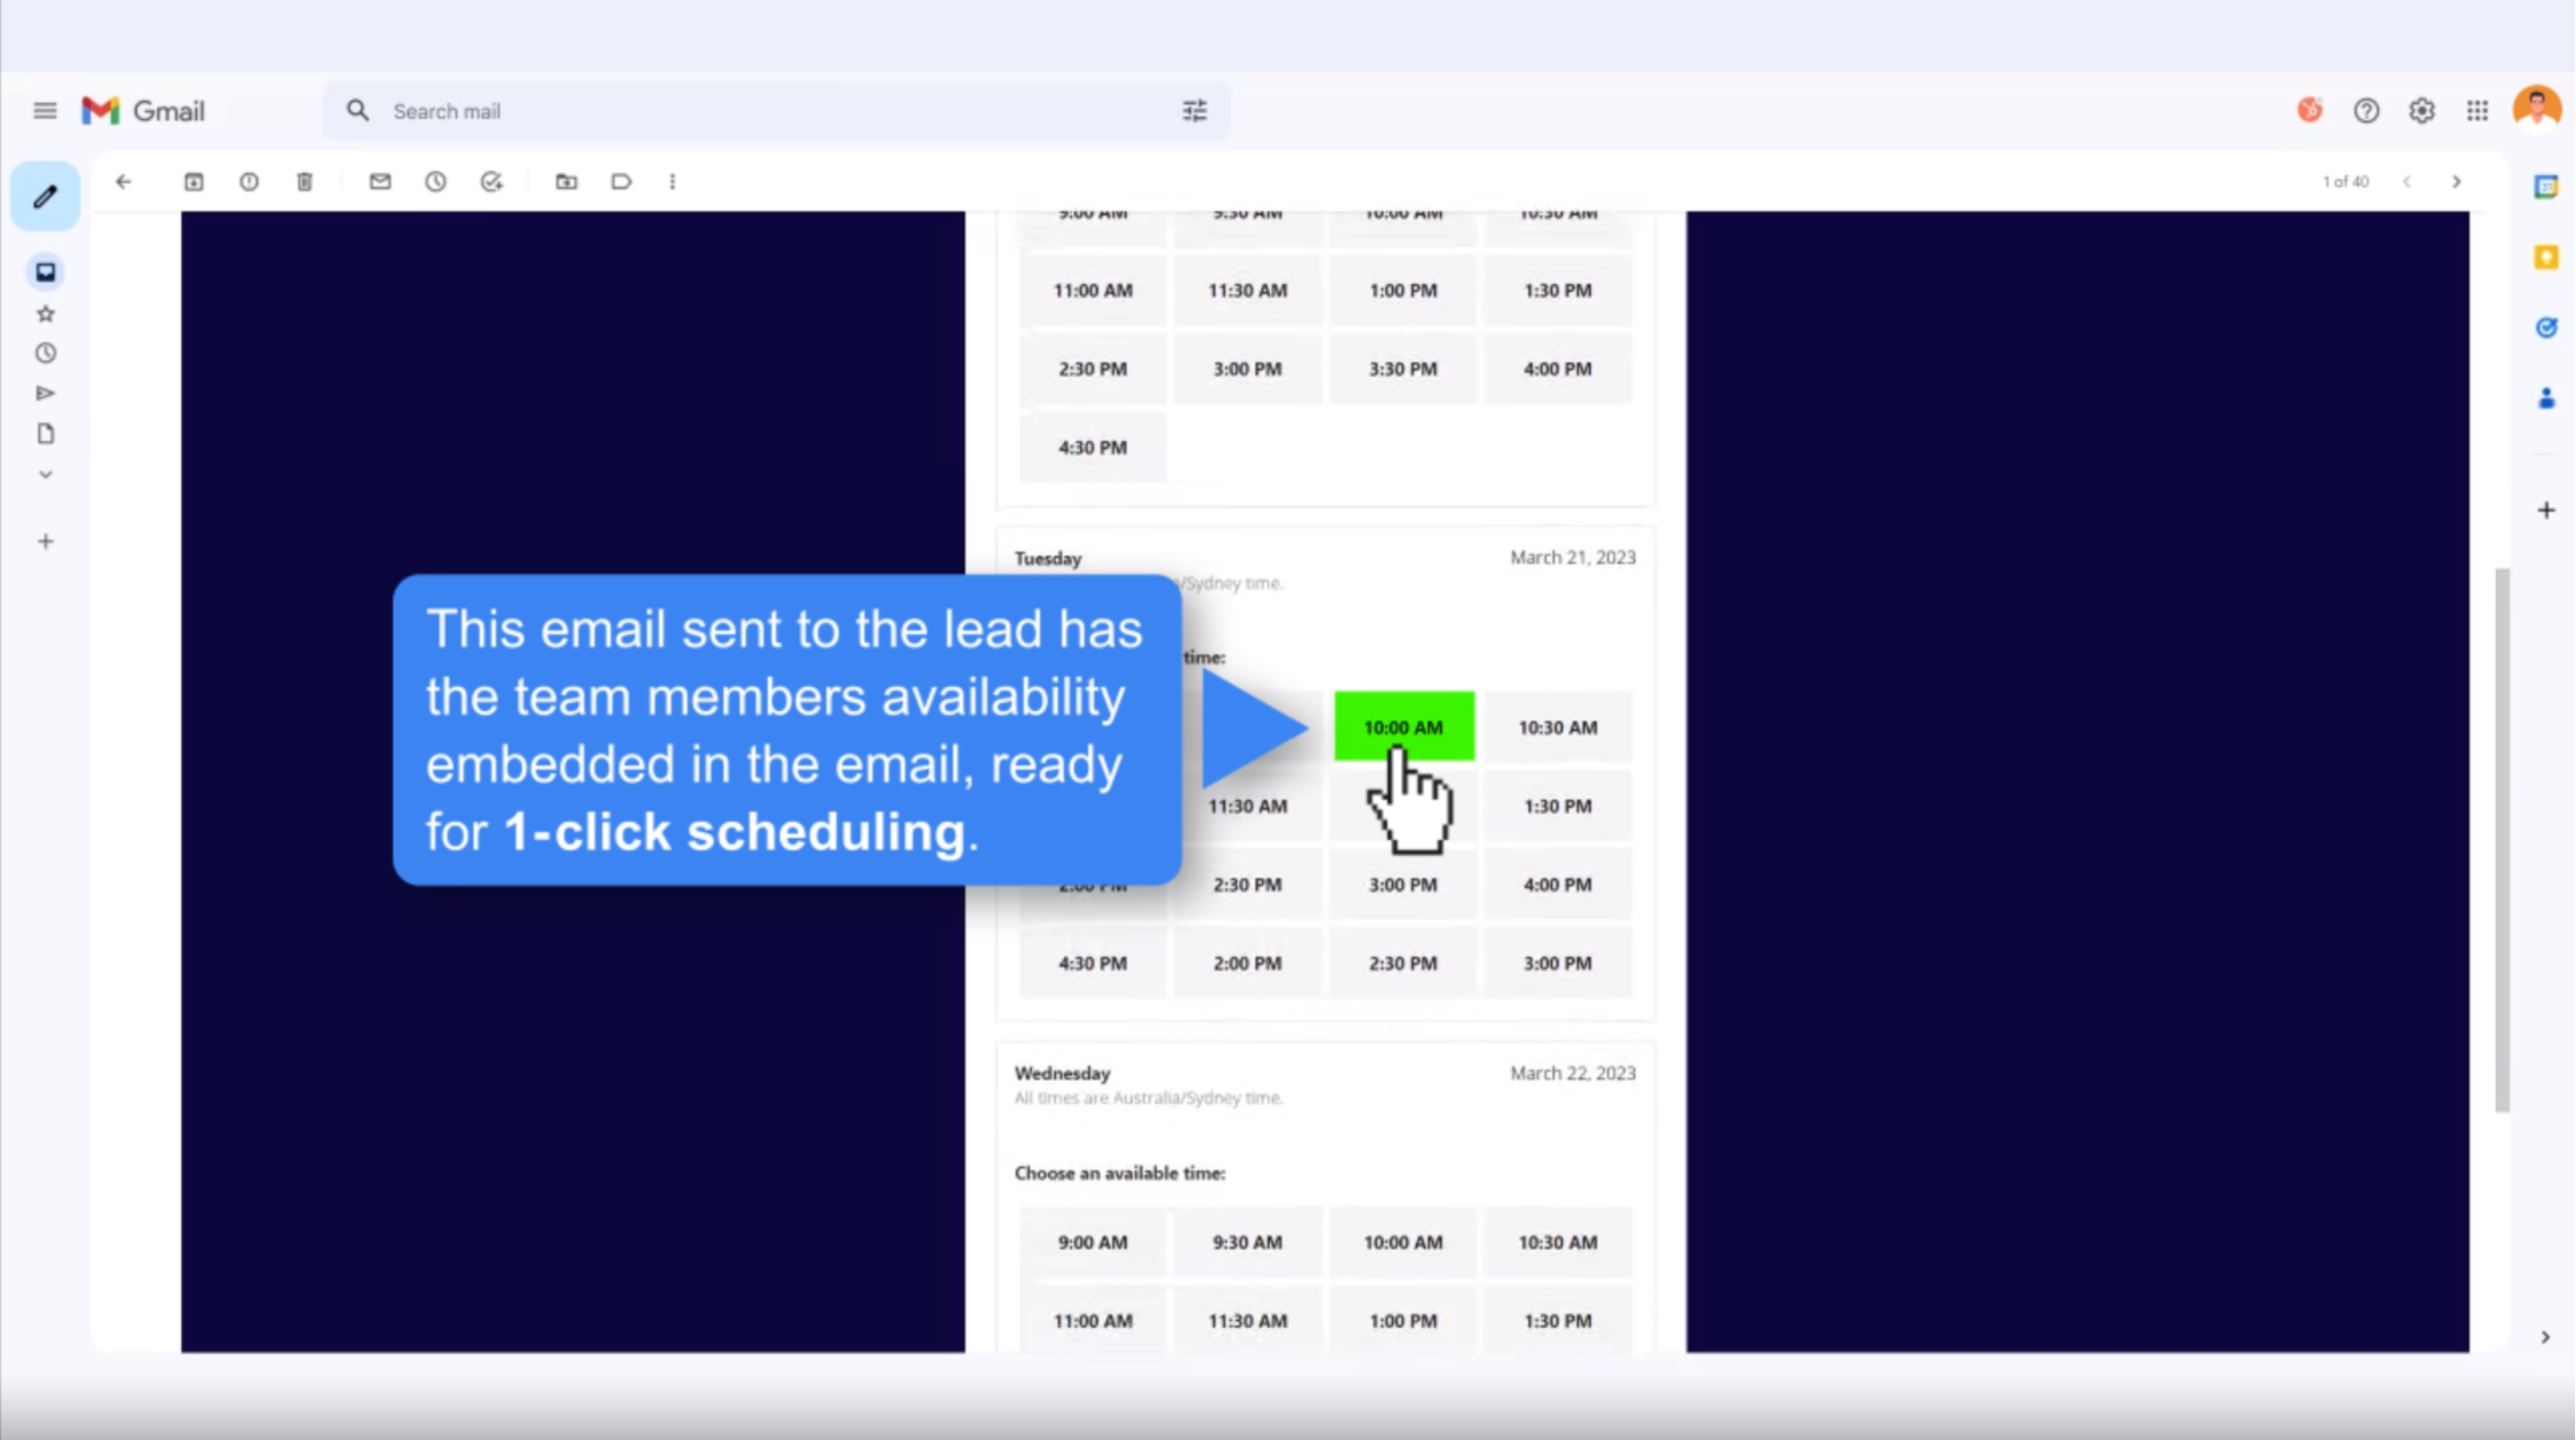Delete this email with trash icon

(x=305, y=182)
